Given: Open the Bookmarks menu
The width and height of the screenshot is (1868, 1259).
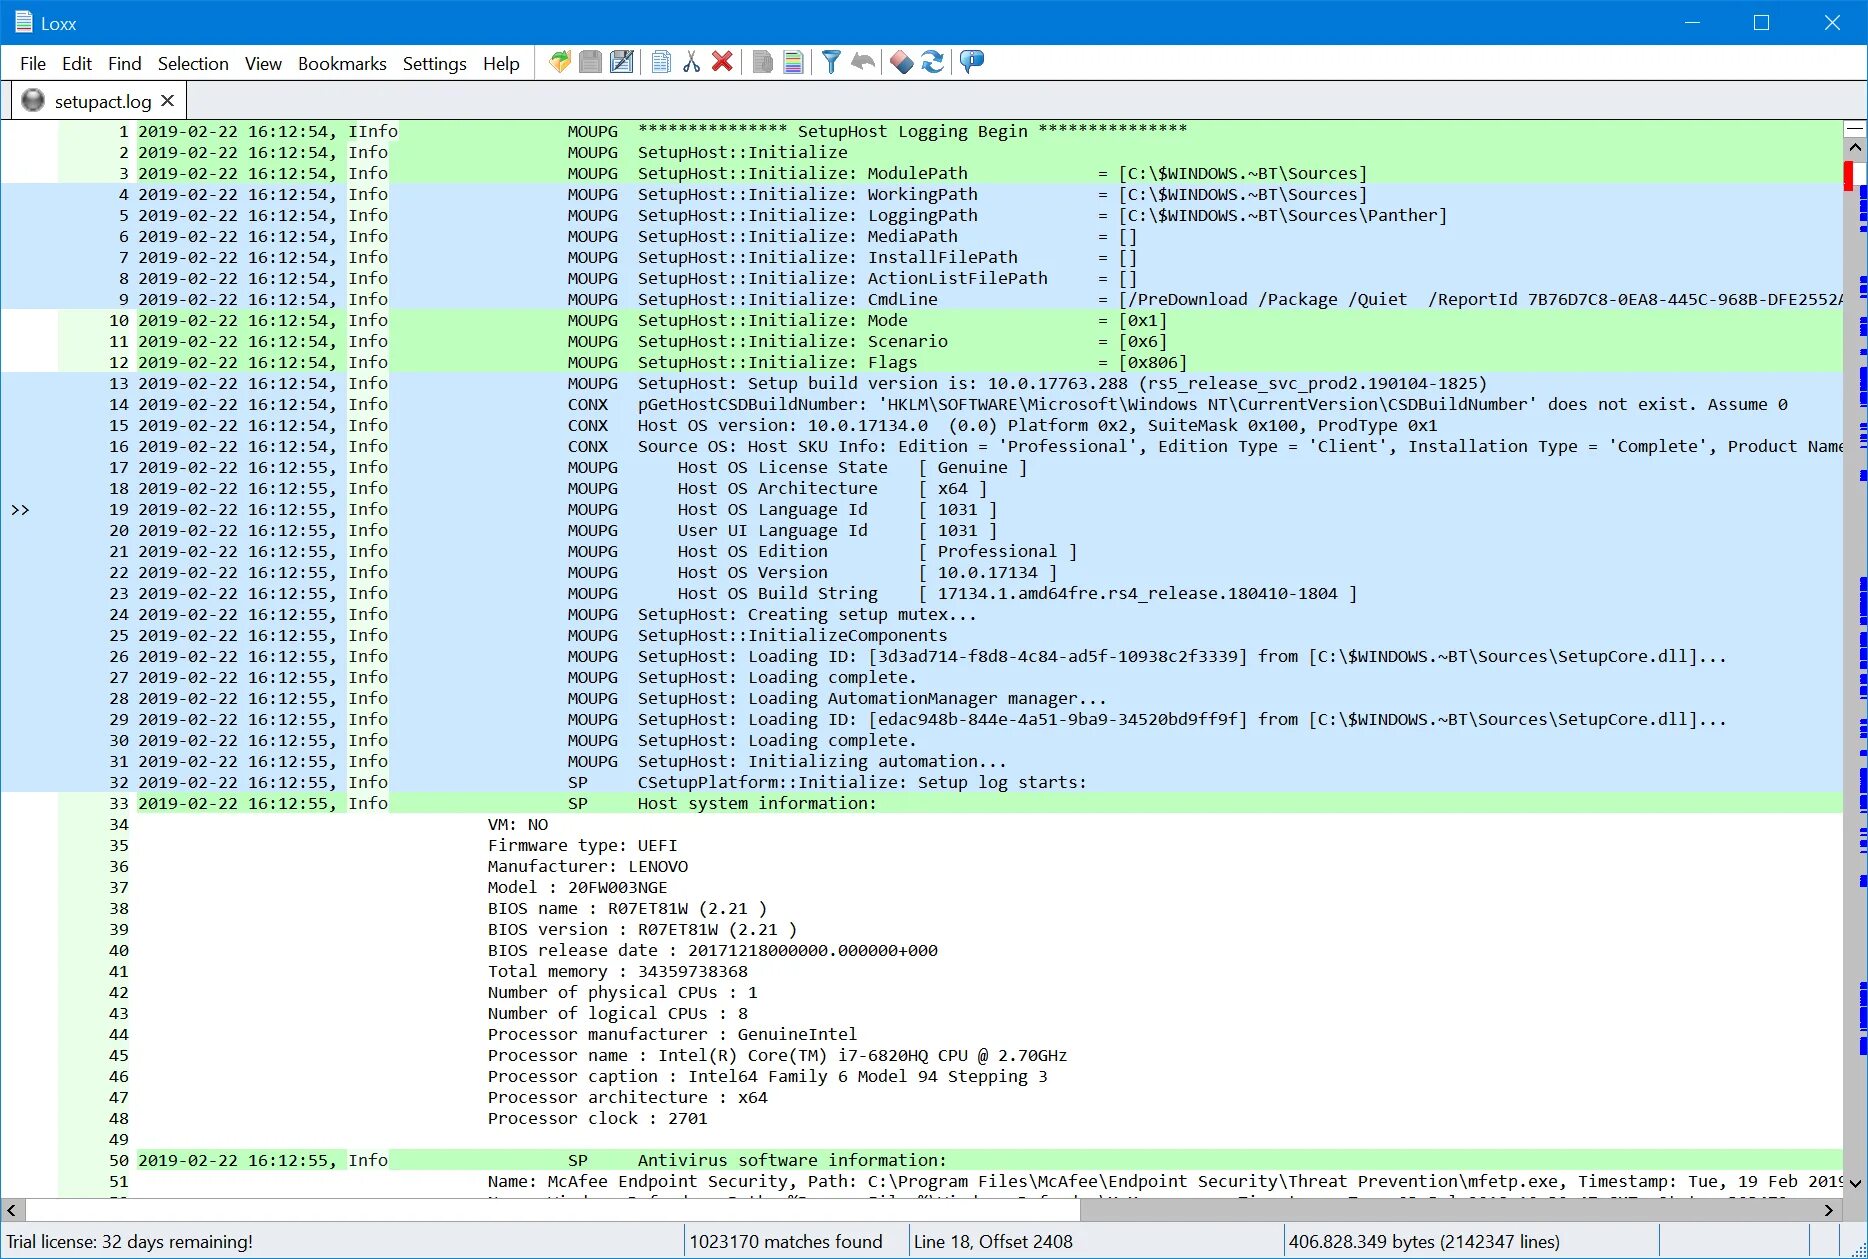Looking at the screenshot, I should [x=342, y=63].
